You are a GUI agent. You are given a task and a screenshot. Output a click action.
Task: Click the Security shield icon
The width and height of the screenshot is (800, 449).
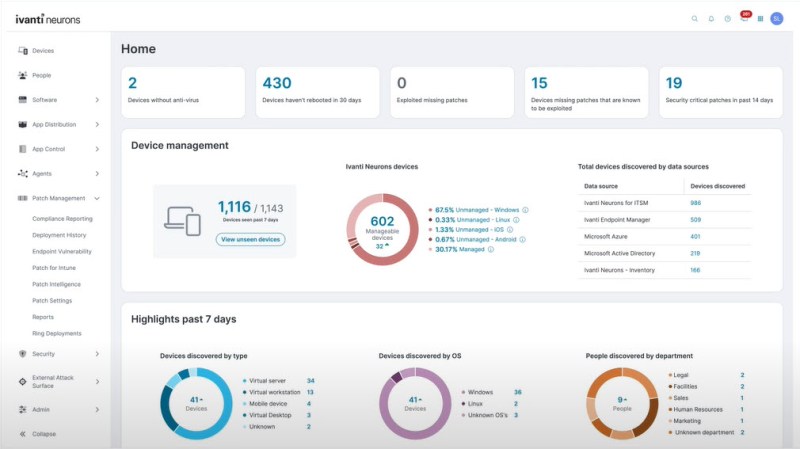coord(22,354)
